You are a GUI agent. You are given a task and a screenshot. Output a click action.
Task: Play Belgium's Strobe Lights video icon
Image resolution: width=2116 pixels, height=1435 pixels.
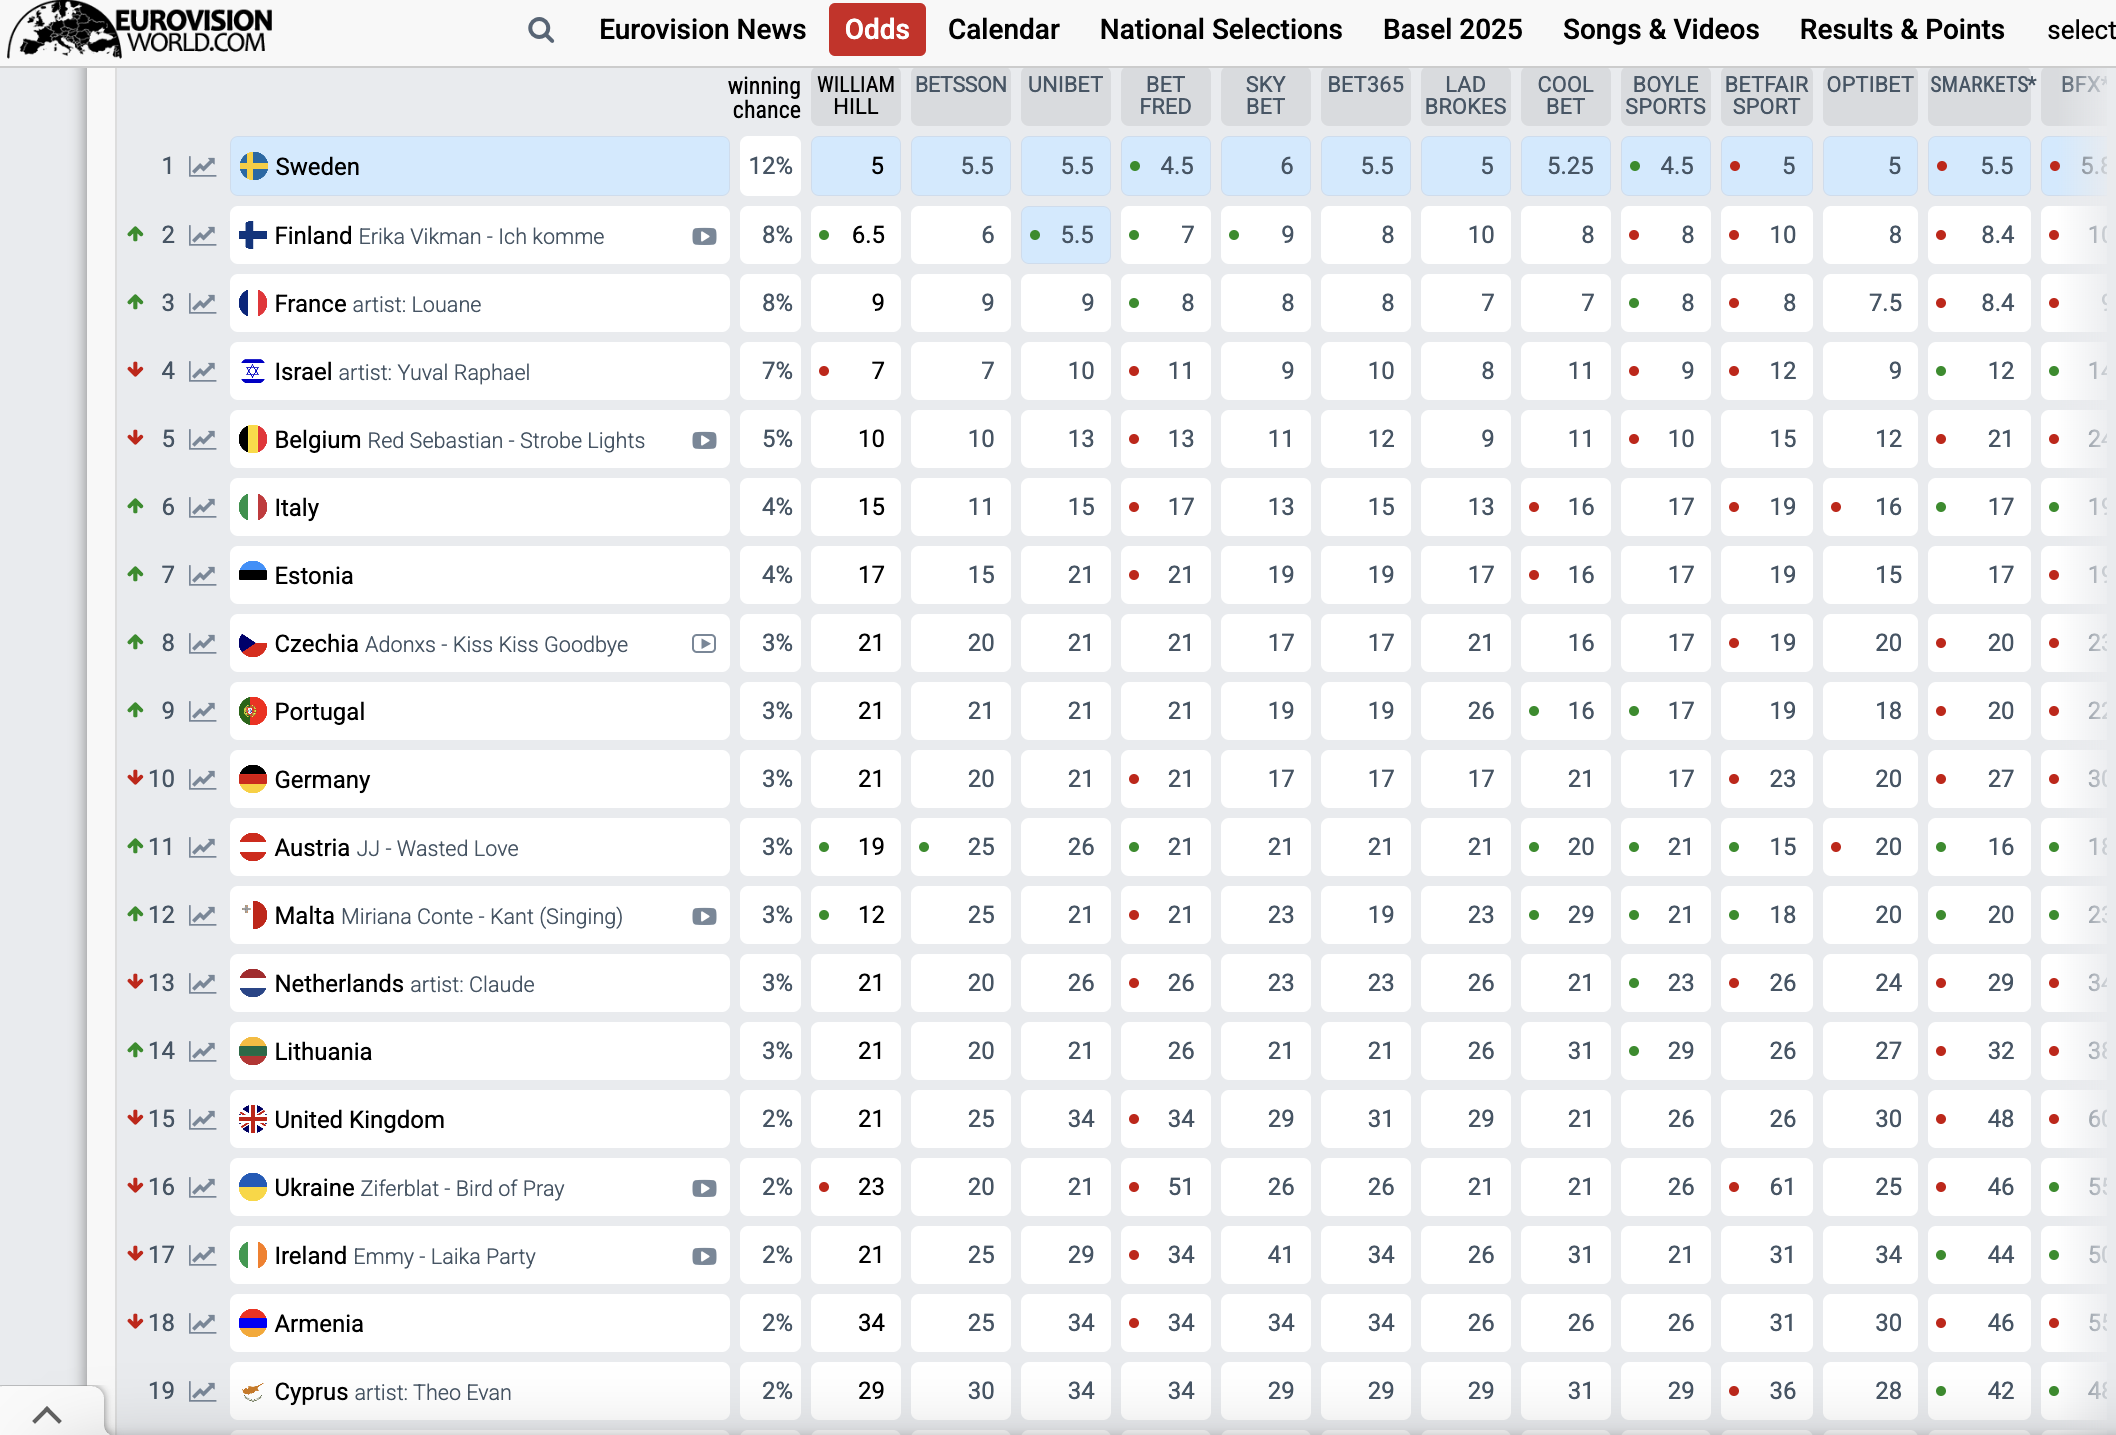[704, 441]
